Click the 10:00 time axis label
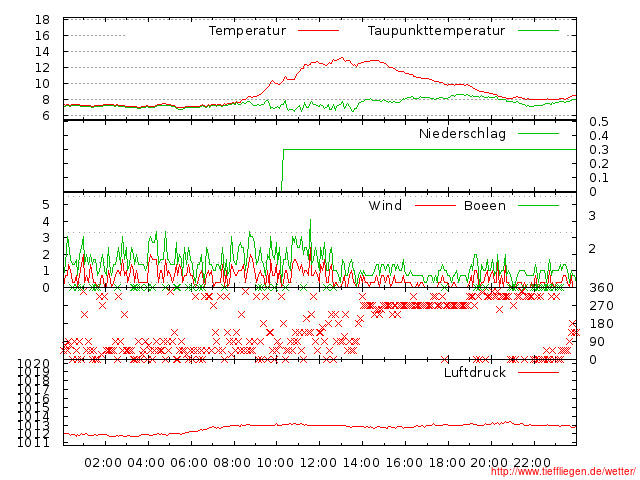 [x=275, y=463]
